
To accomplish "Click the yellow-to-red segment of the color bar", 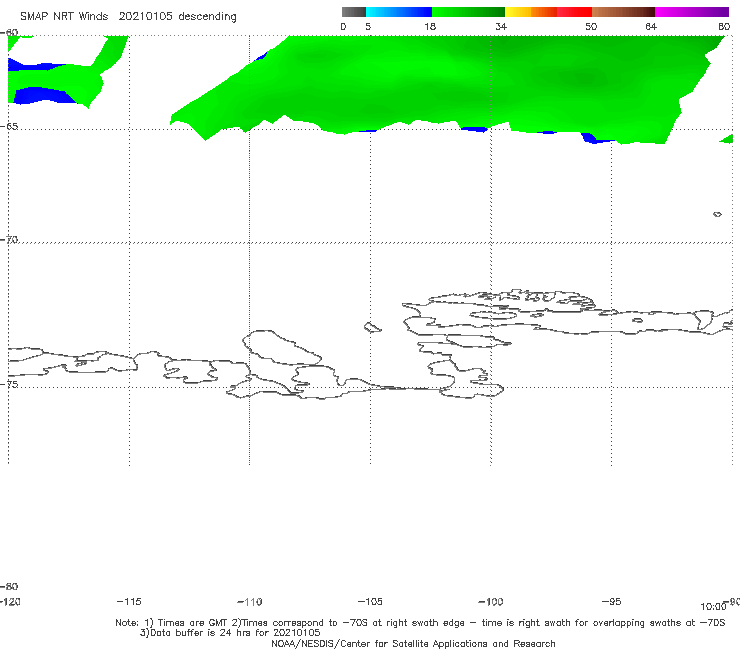I will [548, 12].
